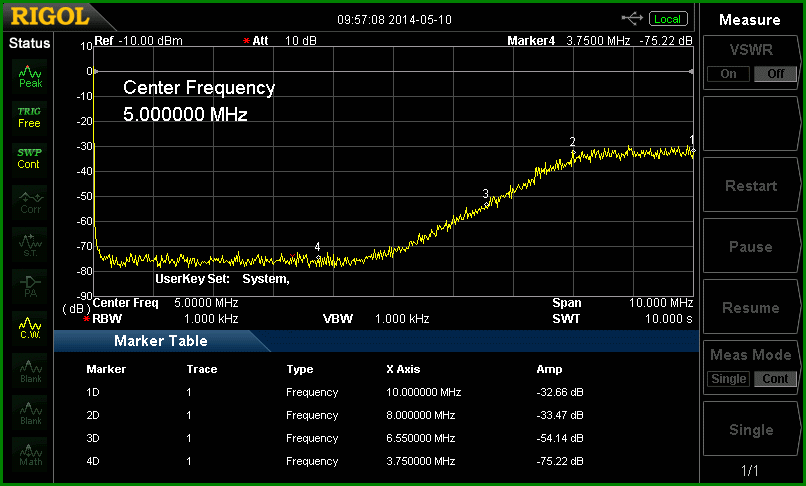Click the Math trace status icon
Screen dimensions: 806x486
30,454
